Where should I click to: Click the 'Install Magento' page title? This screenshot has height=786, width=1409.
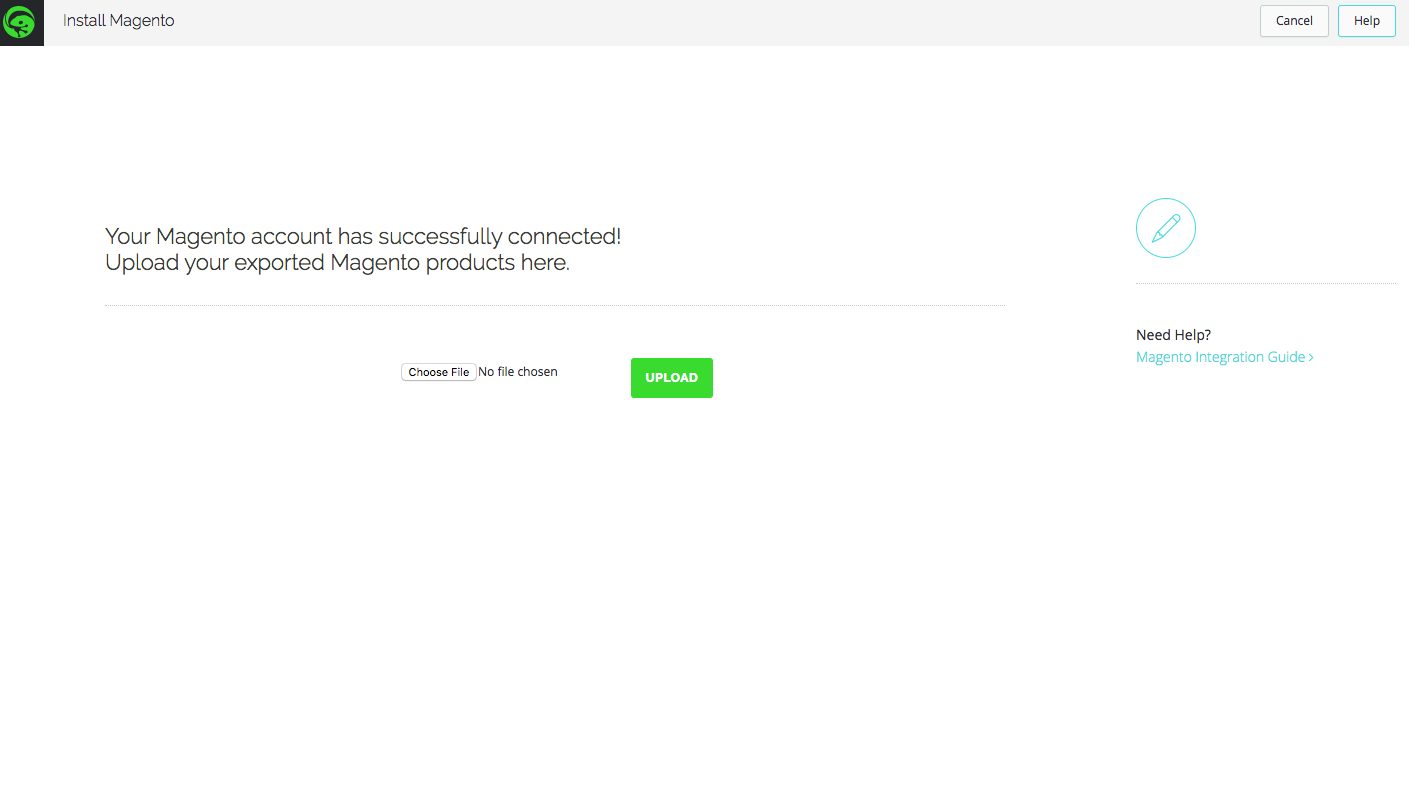(118, 21)
